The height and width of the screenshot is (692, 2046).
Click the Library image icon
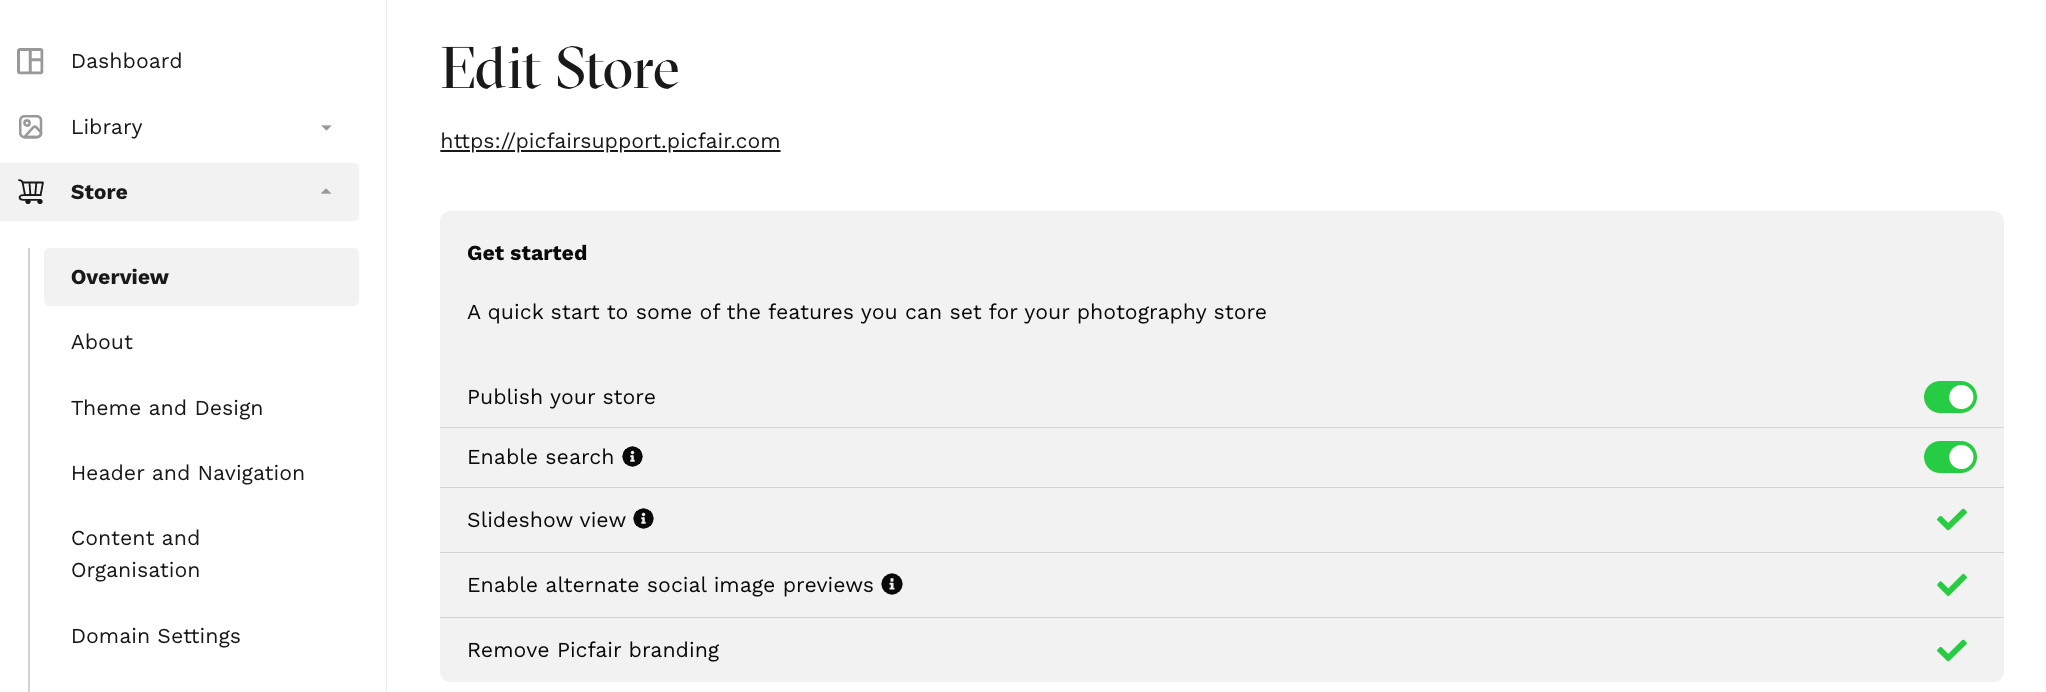[31, 127]
